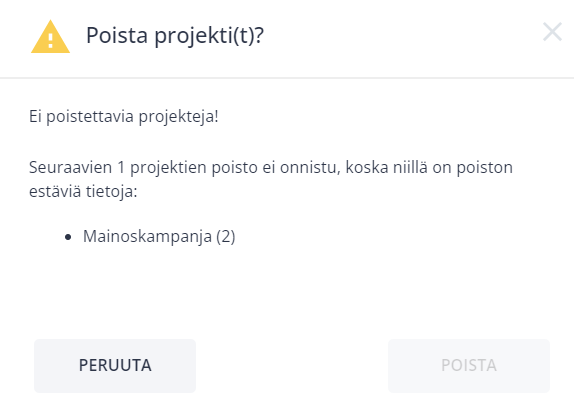This screenshot has height=405, width=574.
Task: Click the word 'Mainoskampanja' in the blocked list
Action: coord(148,237)
